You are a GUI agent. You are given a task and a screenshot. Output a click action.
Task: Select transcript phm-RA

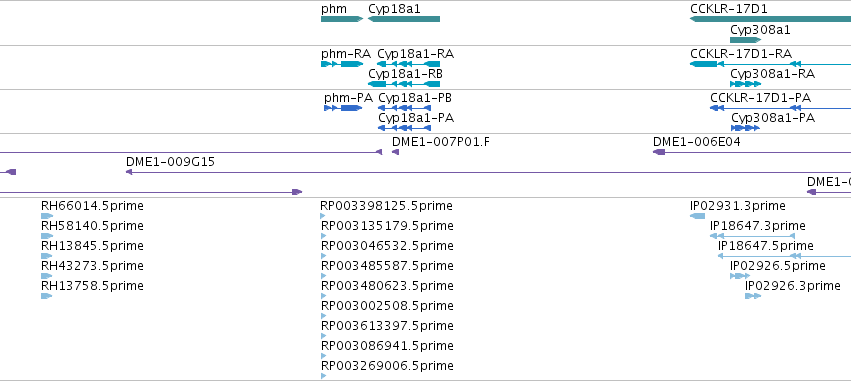pyautogui.click(x=342, y=64)
